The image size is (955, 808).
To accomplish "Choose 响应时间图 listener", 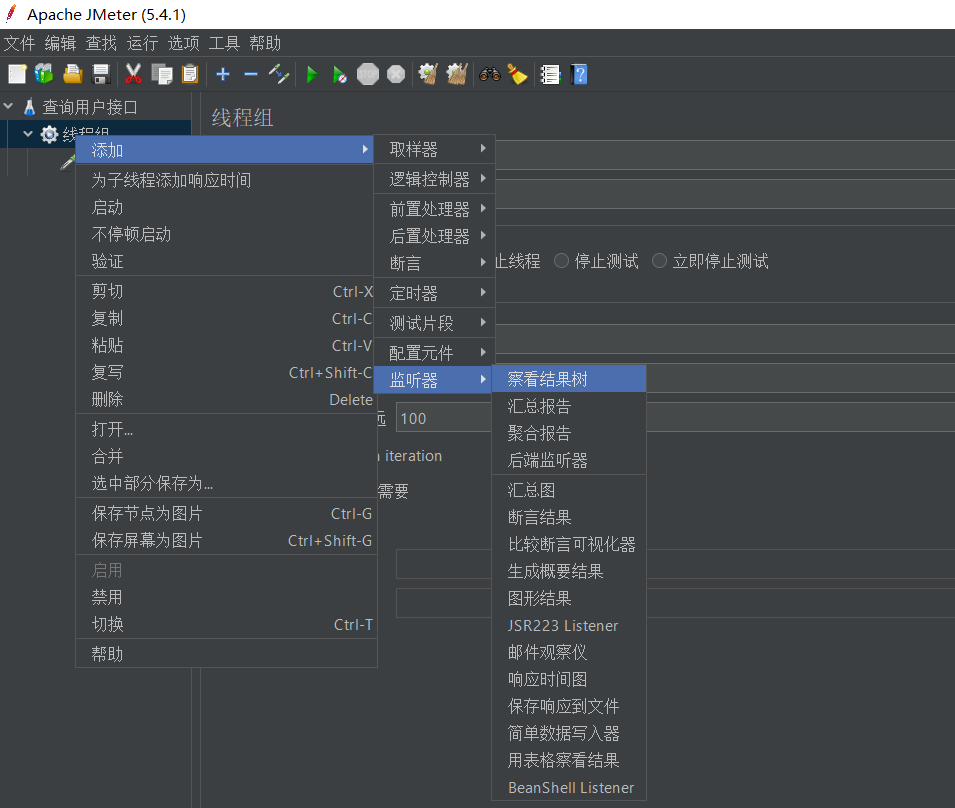I will 569,679.
